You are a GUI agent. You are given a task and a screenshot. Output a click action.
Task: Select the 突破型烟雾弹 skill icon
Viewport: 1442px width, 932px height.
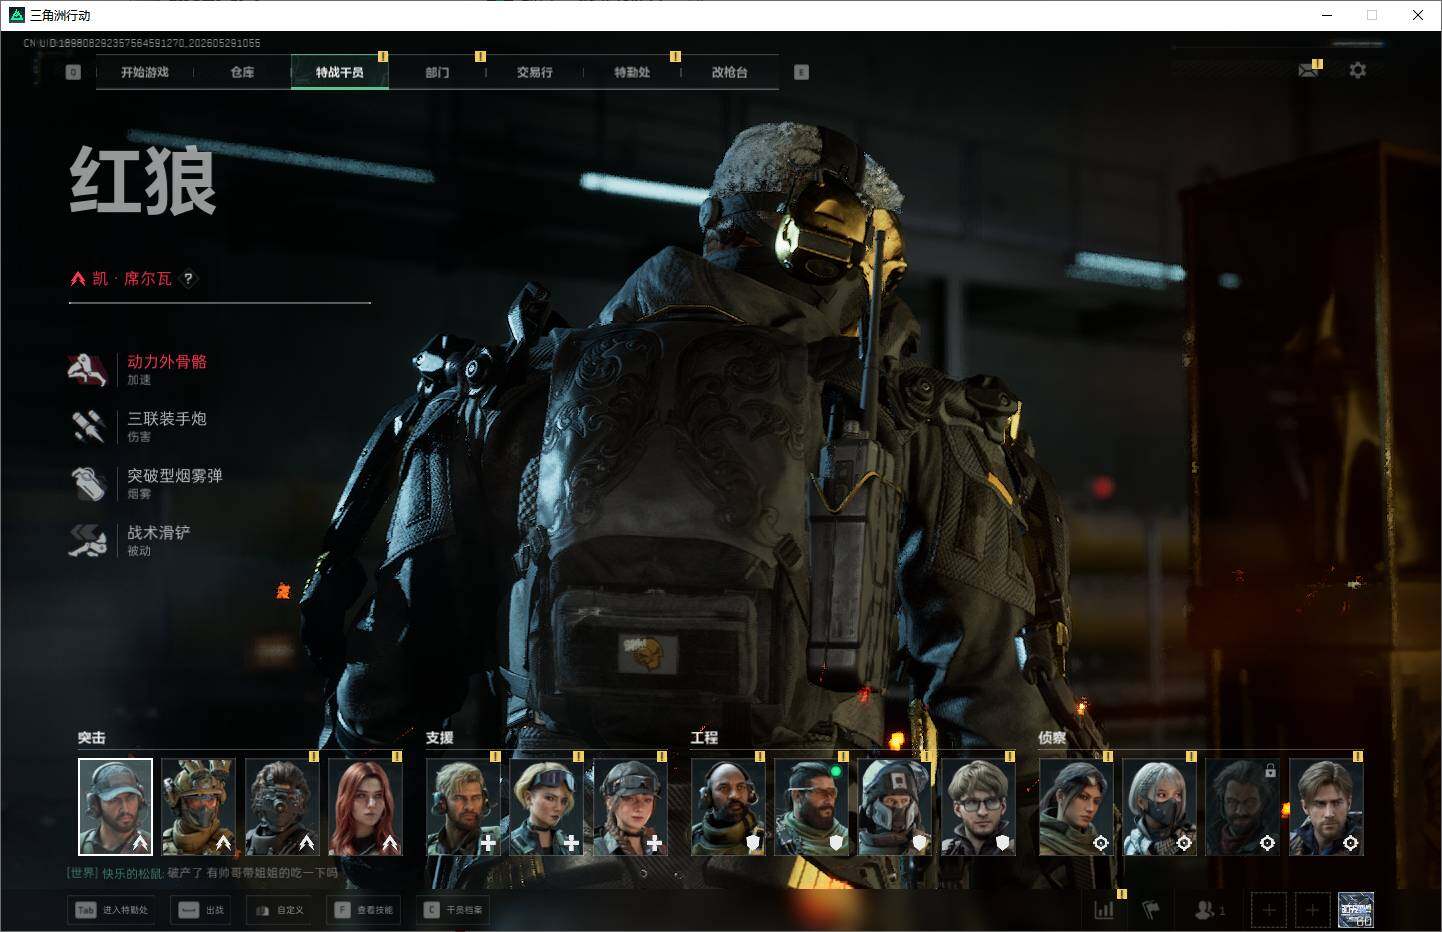click(x=88, y=483)
